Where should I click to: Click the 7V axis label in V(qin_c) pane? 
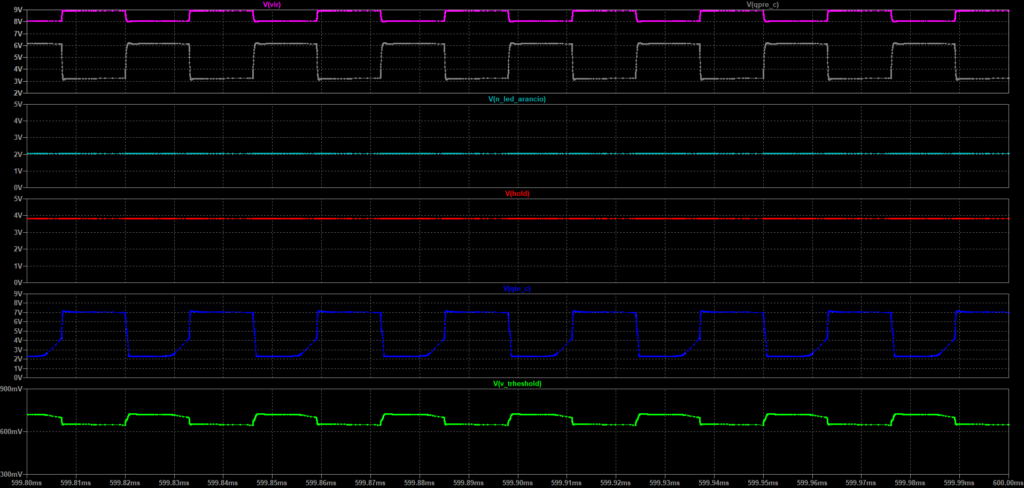point(18,313)
